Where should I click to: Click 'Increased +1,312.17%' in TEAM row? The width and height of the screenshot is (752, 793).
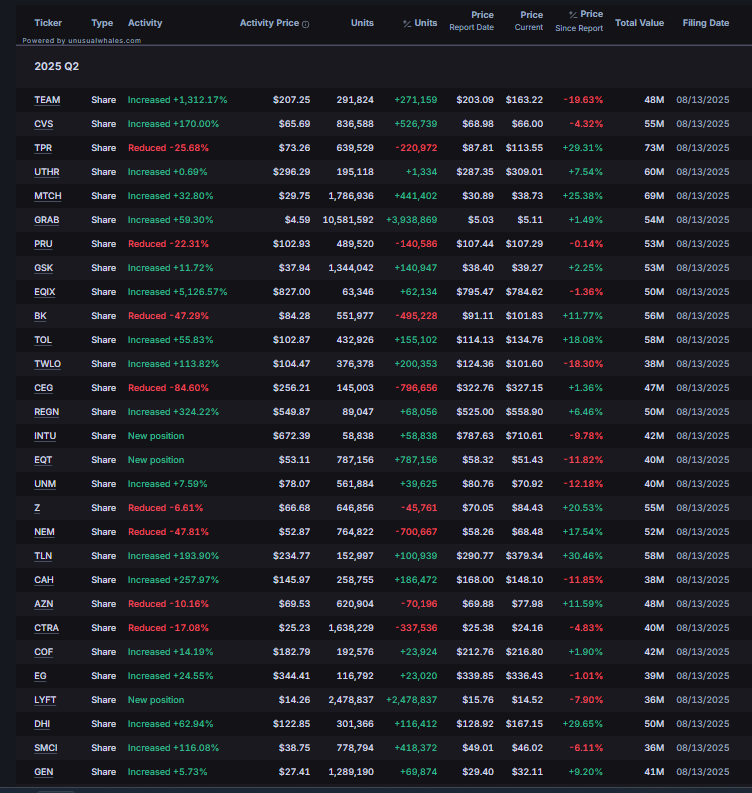pos(177,100)
